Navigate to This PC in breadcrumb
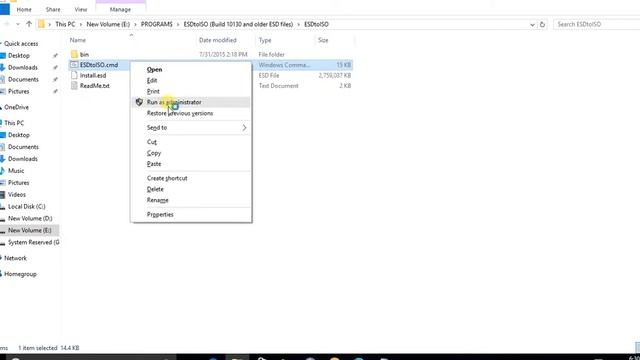 pos(65,24)
